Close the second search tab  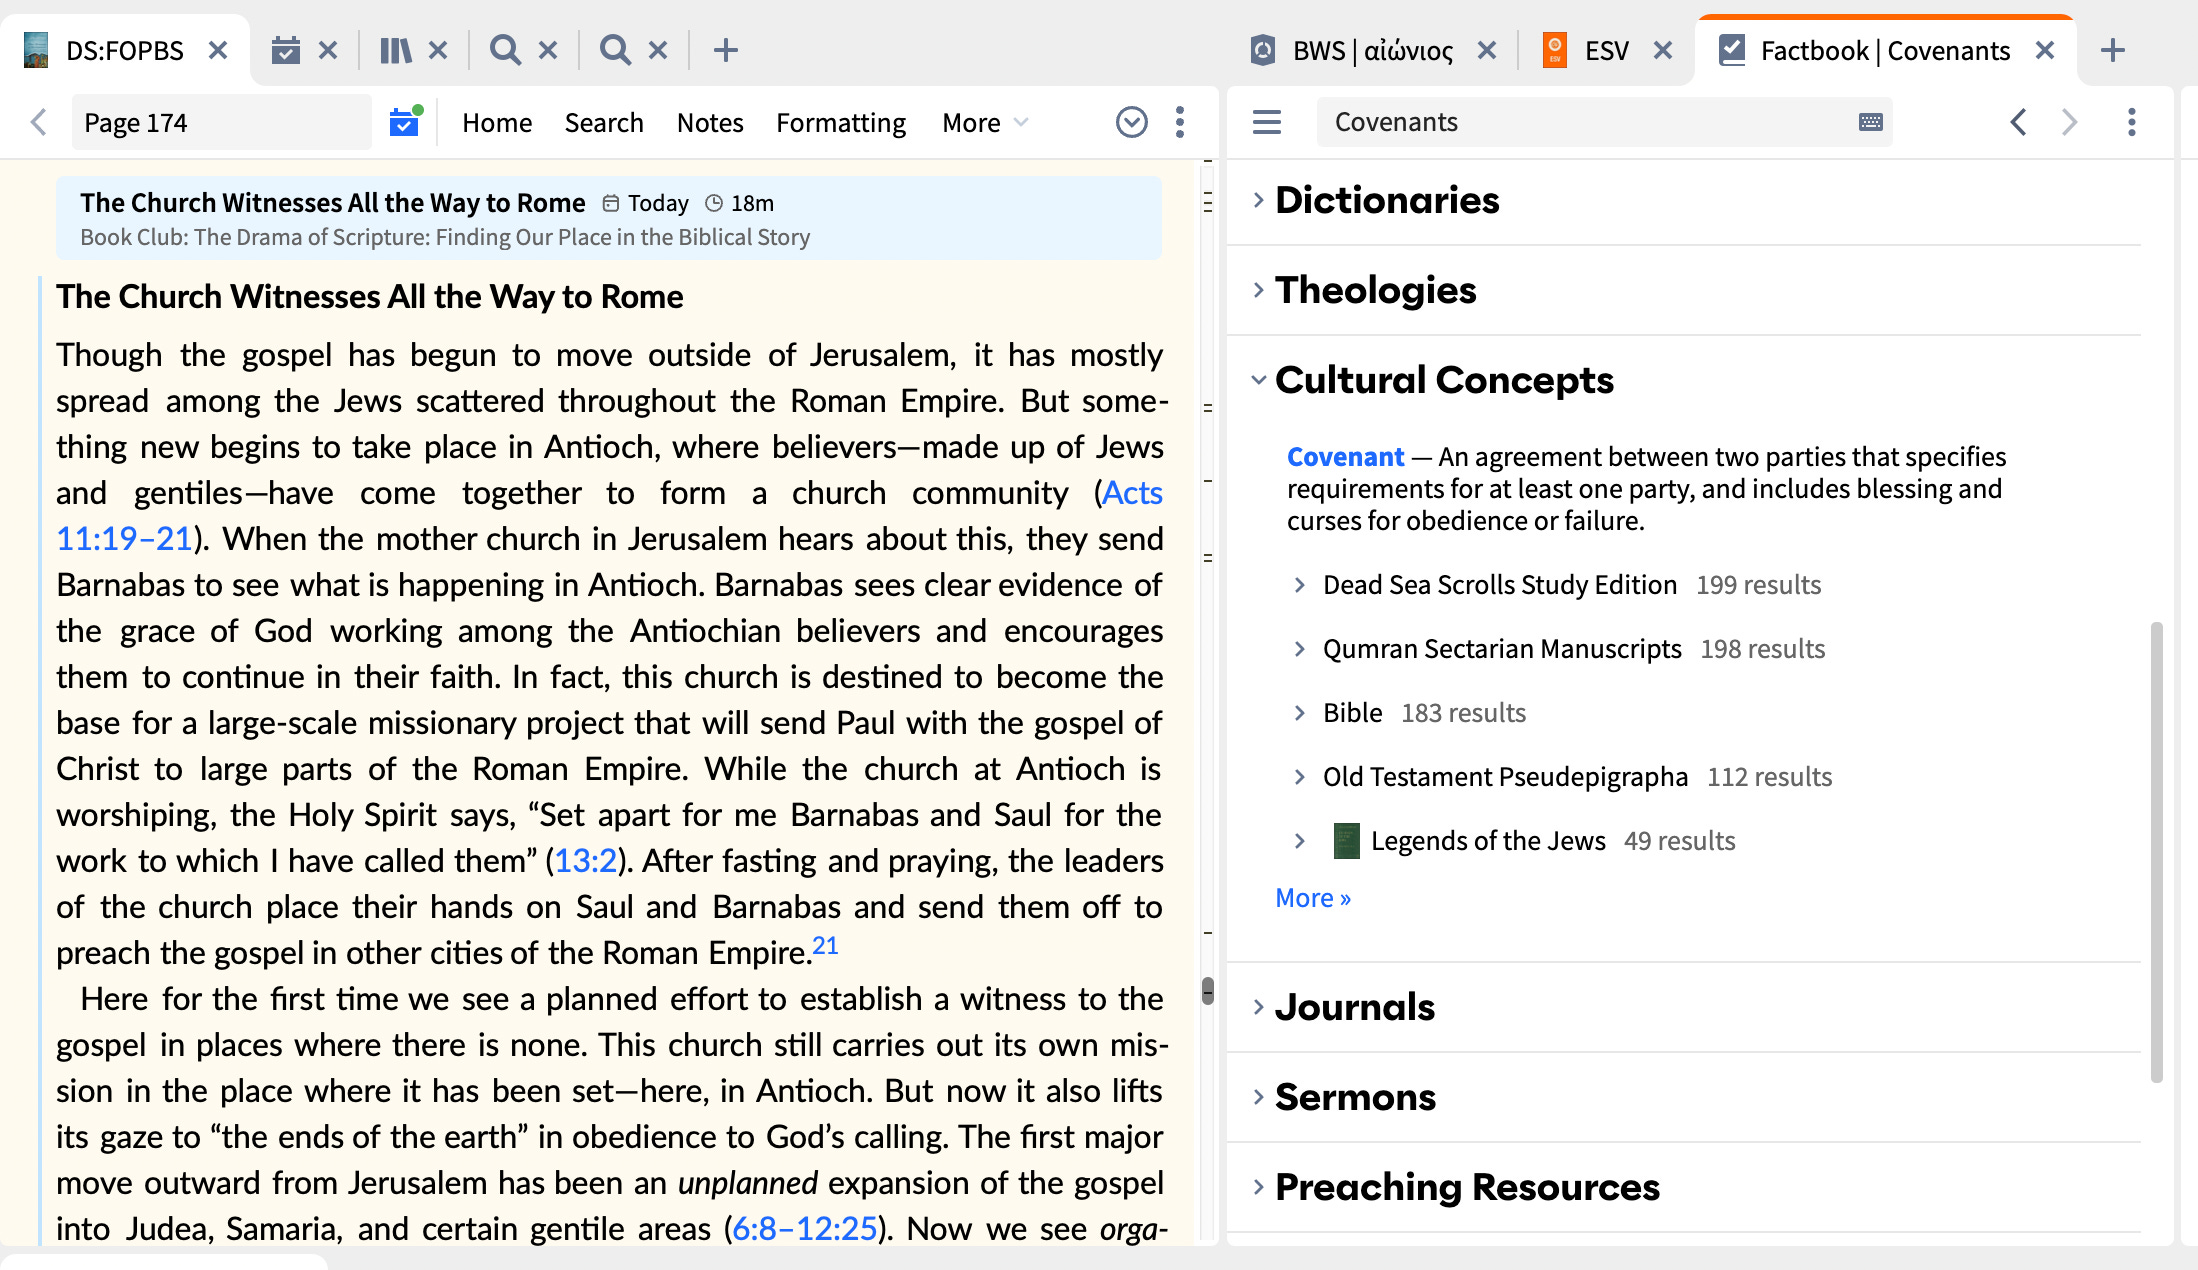(658, 50)
